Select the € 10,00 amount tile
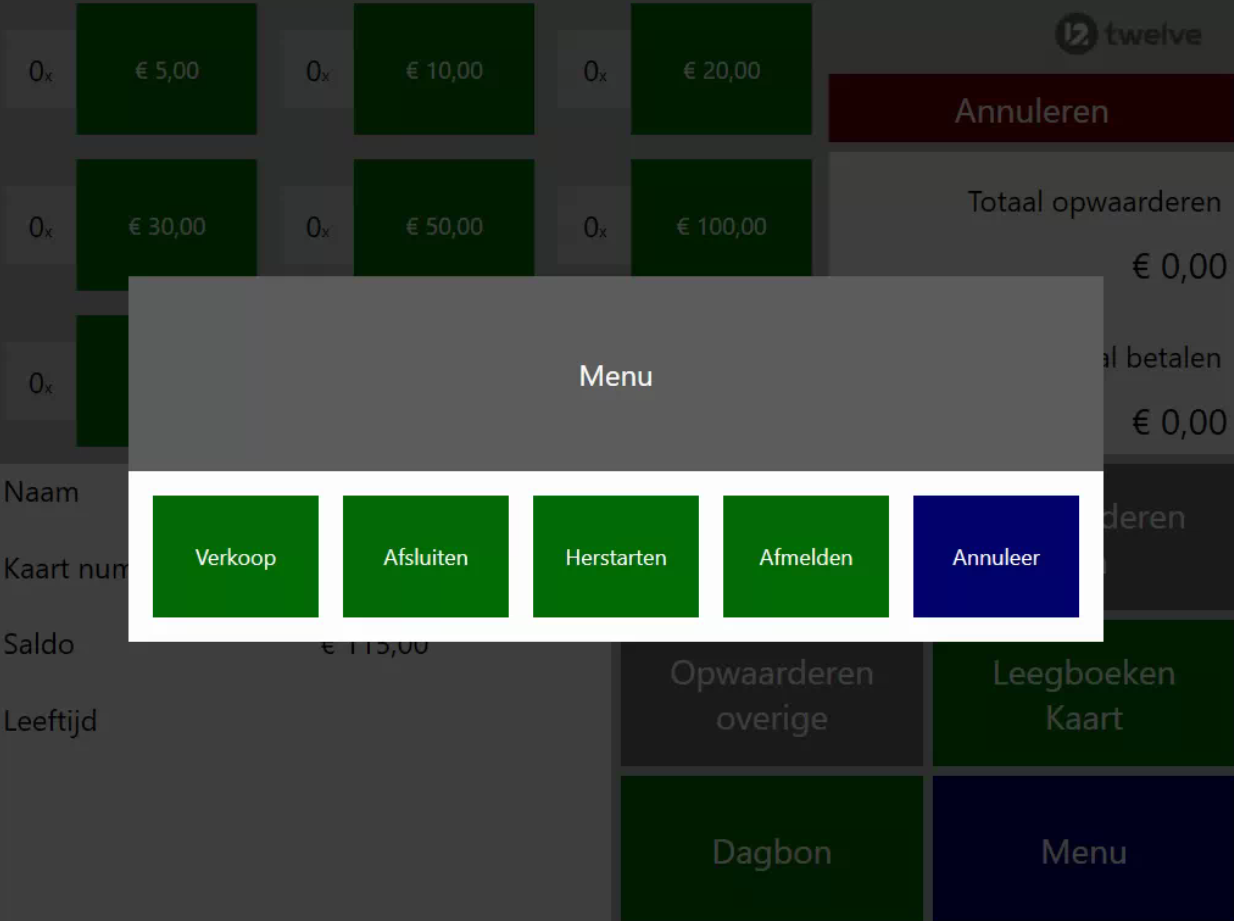The height and width of the screenshot is (921, 1234). click(x=443, y=70)
